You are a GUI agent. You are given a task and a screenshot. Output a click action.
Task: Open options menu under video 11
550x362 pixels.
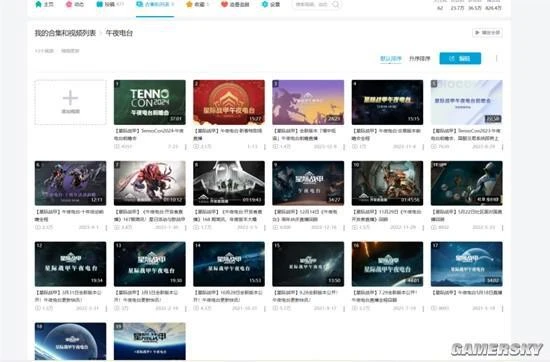502,228
